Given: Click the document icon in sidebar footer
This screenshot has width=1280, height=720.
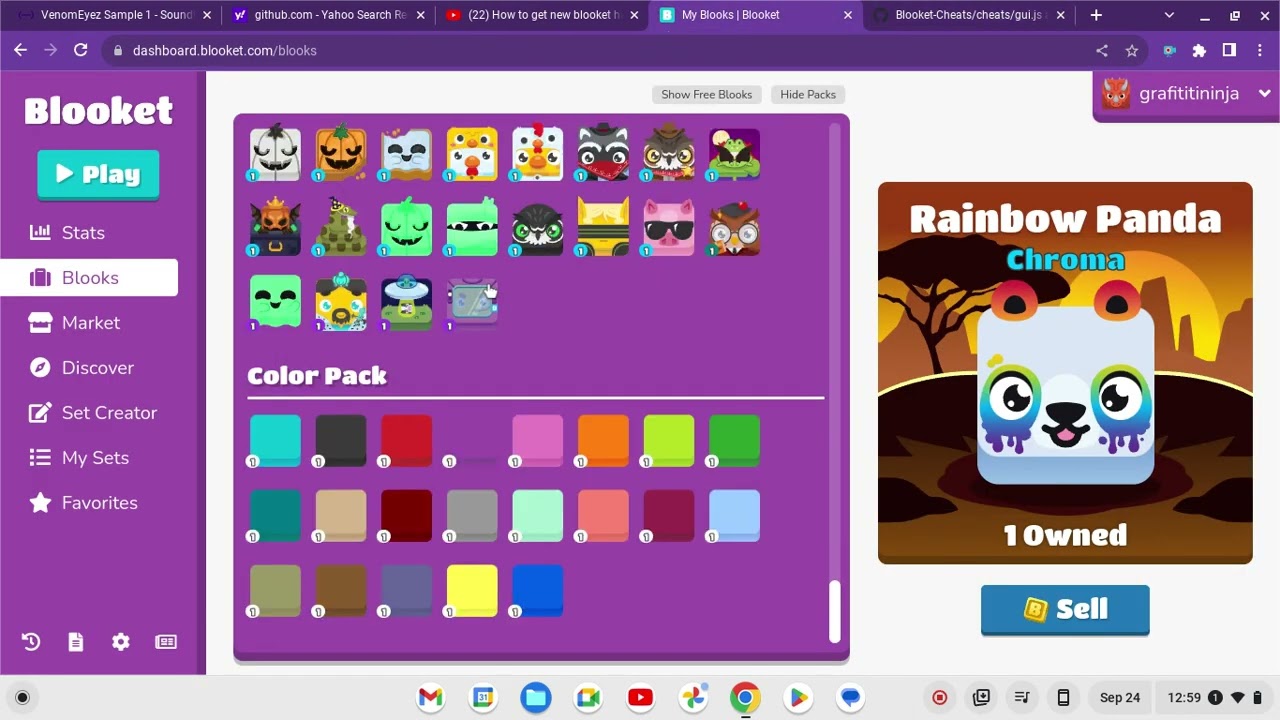Looking at the screenshot, I should 76,642.
